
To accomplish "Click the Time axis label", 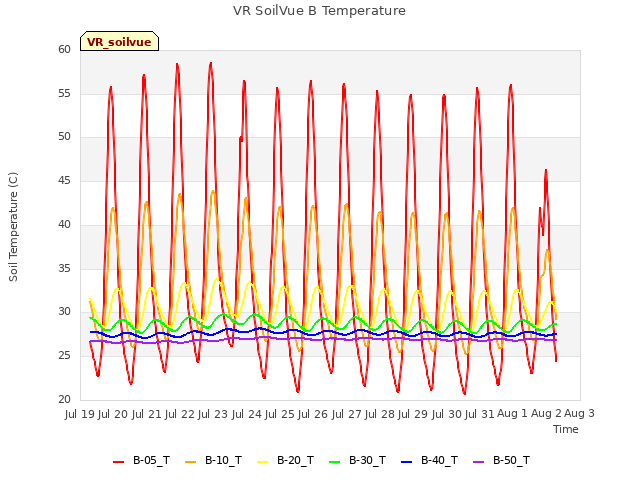I will coord(566,429).
